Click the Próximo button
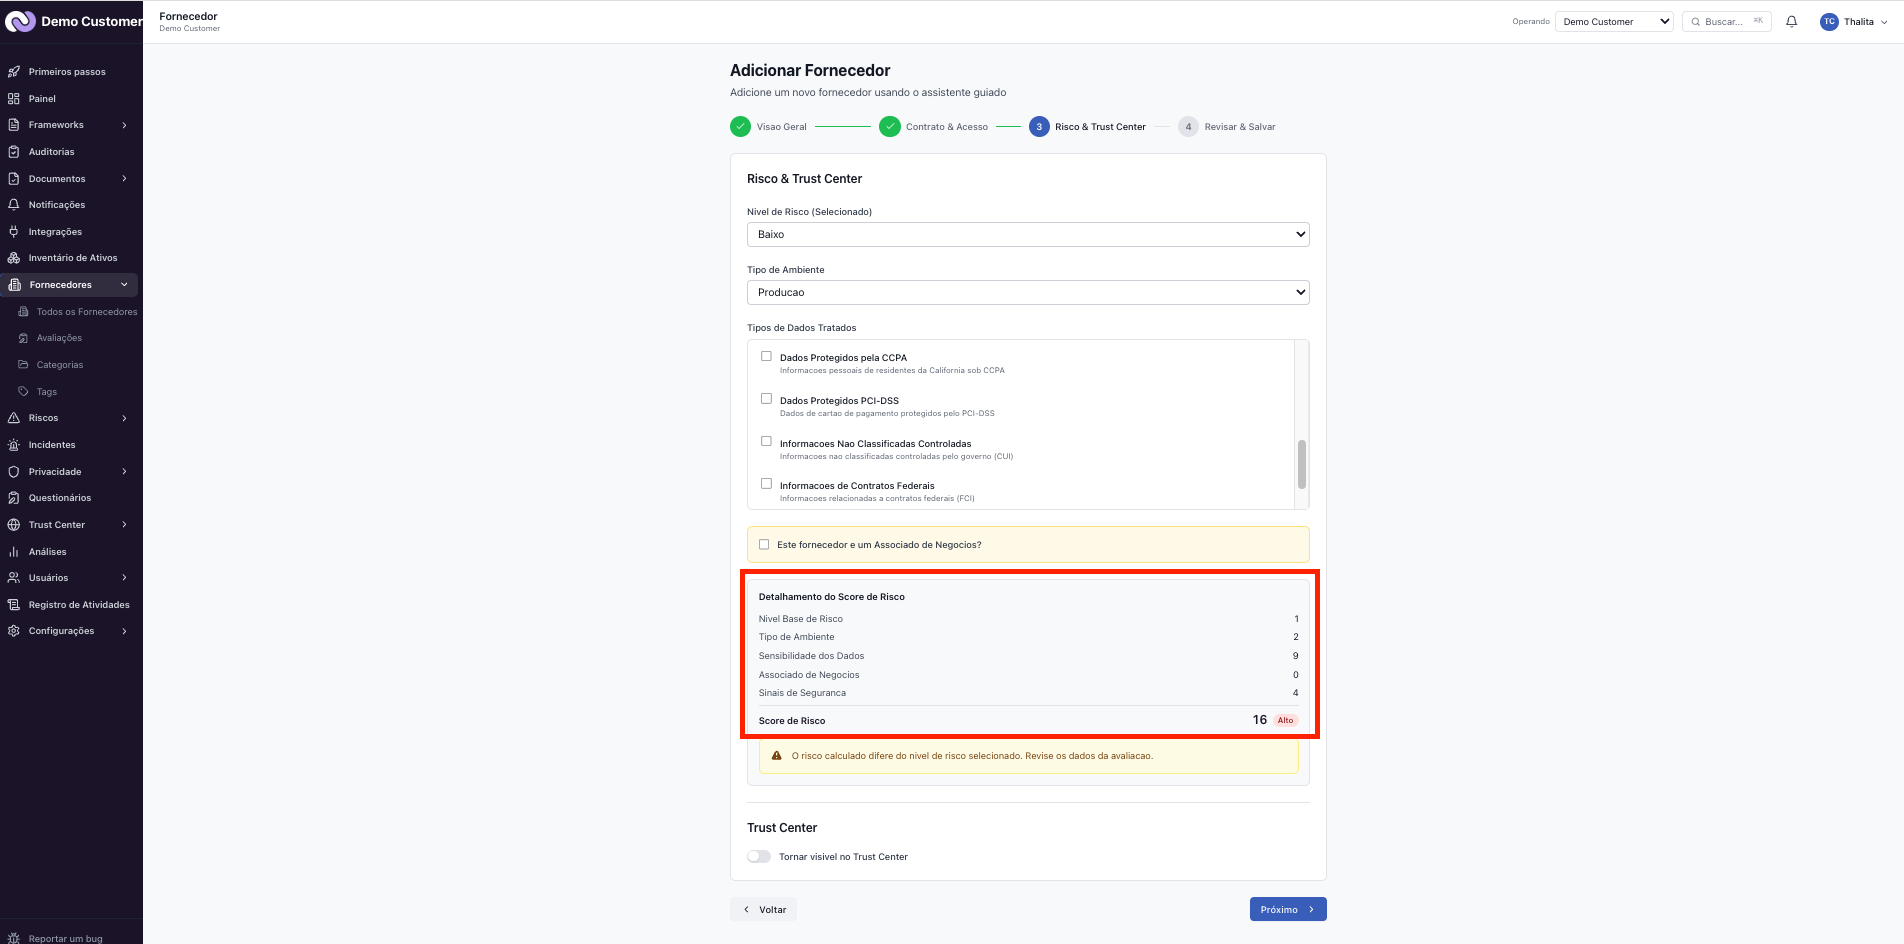Image resolution: width=1904 pixels, height=944 pixels. click(x=1288, y=909)
